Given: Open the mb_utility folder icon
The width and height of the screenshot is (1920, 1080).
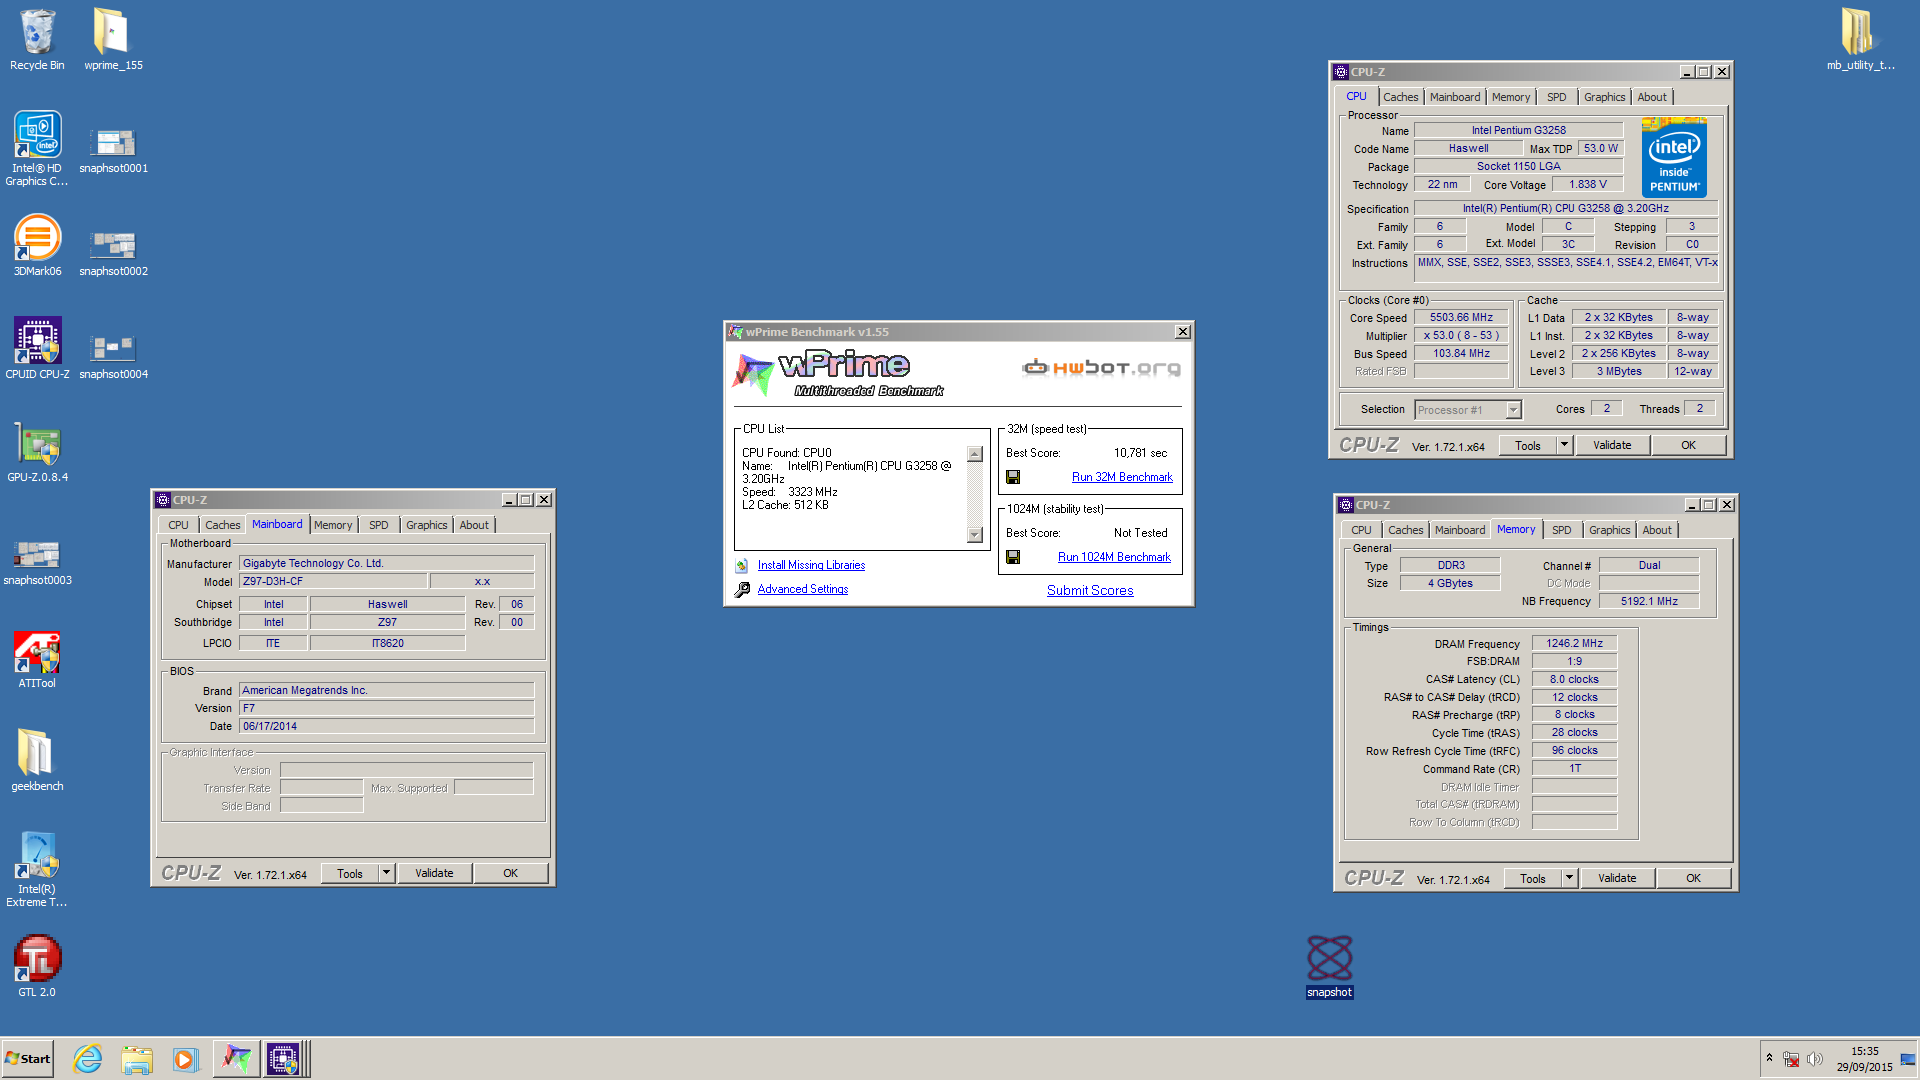Looking at the screenshot, I should [1860, 40].
